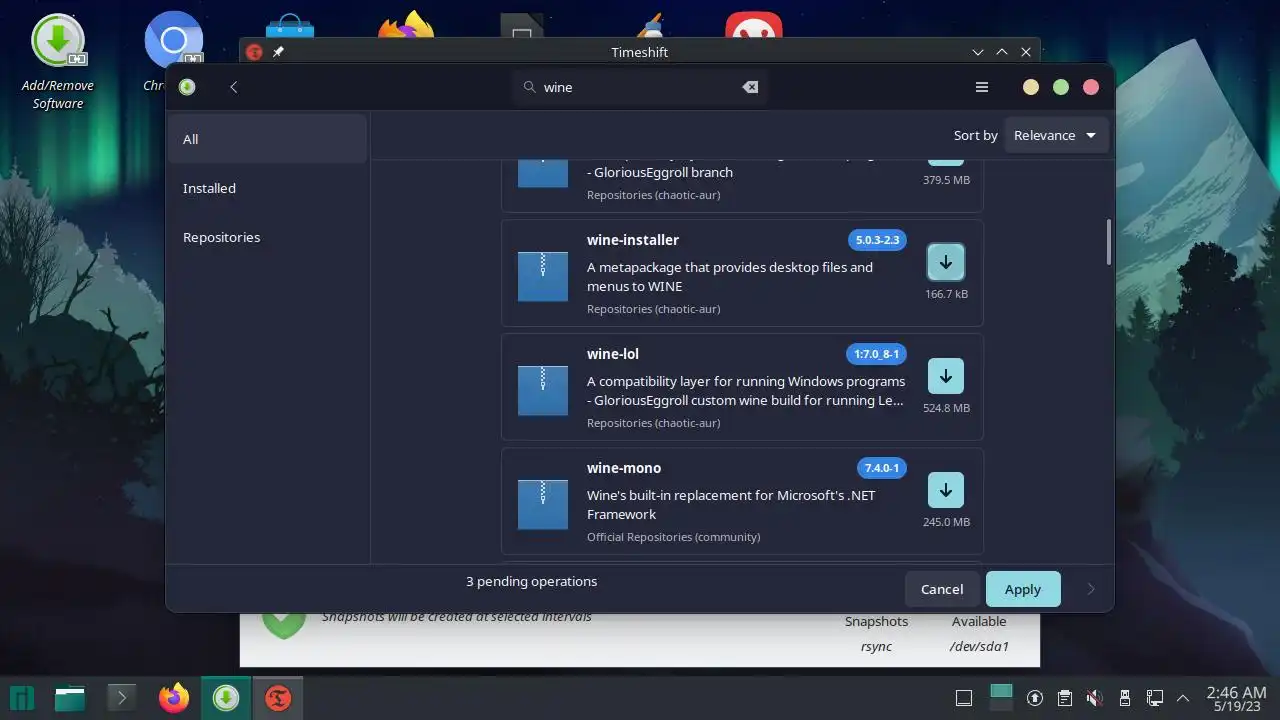Open wine-installer package icon
The height and width of the screenshot is (720, 1280).
coord(543,276)
